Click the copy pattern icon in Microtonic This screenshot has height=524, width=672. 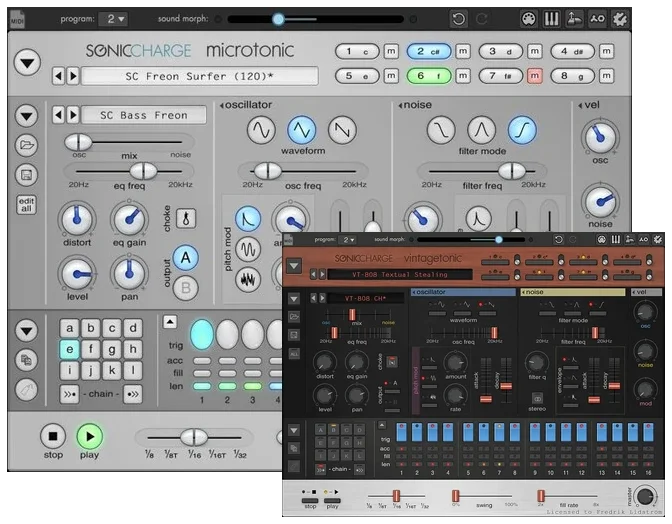27,360
